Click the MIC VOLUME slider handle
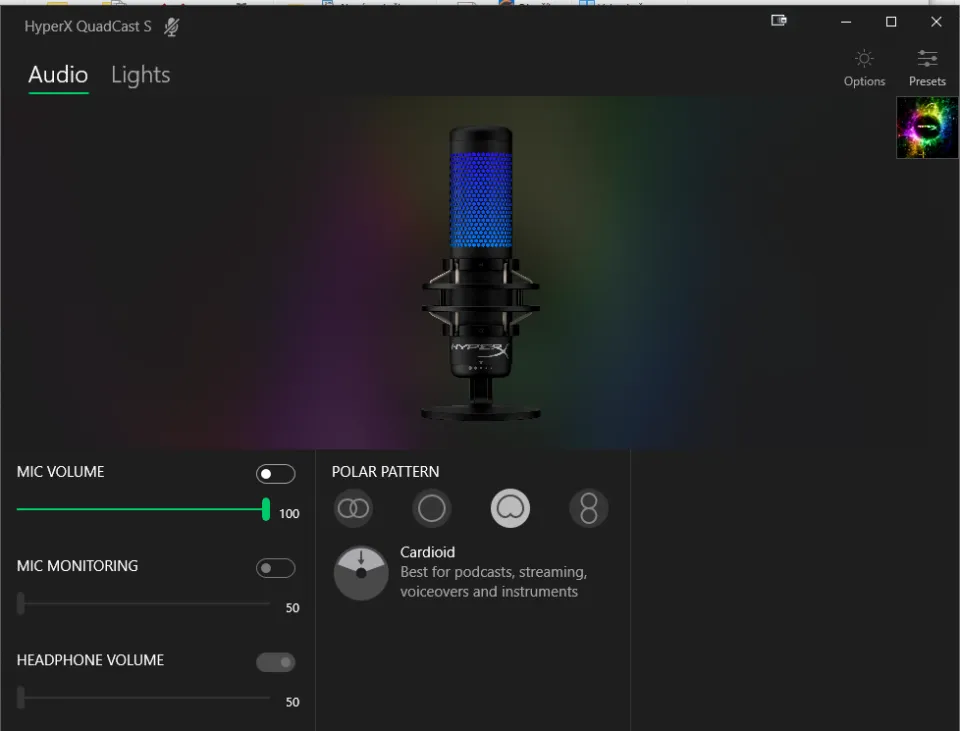The image size is (960, 731). (x=266, y=509)
